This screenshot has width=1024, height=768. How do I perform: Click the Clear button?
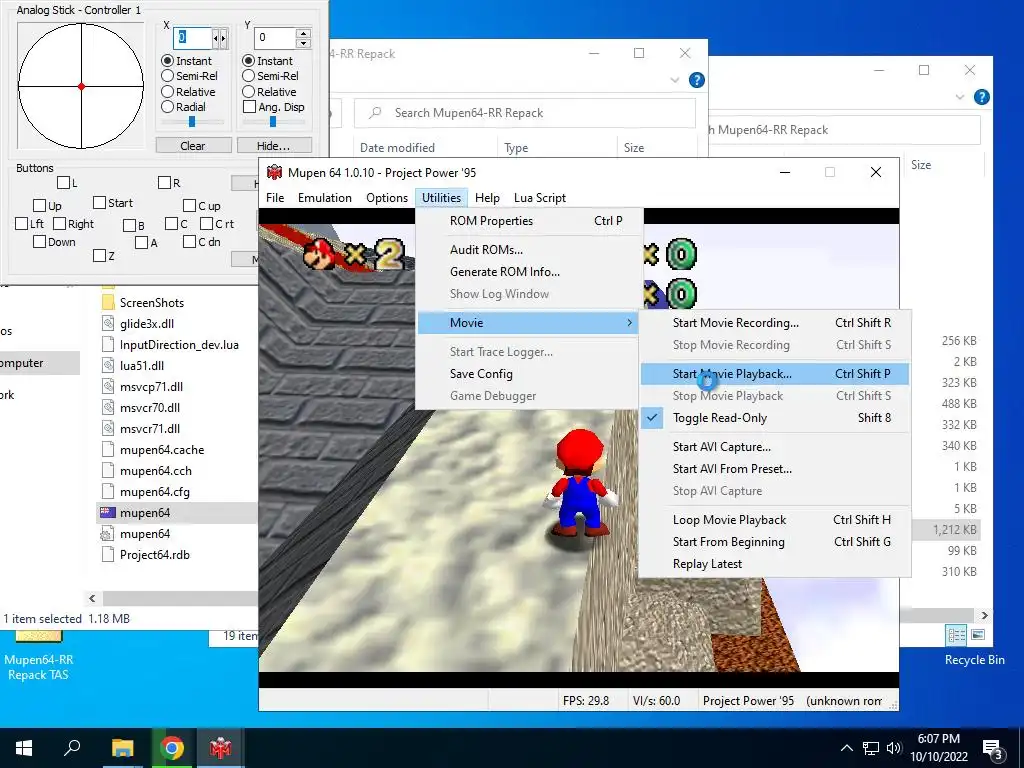pos(193,146)
